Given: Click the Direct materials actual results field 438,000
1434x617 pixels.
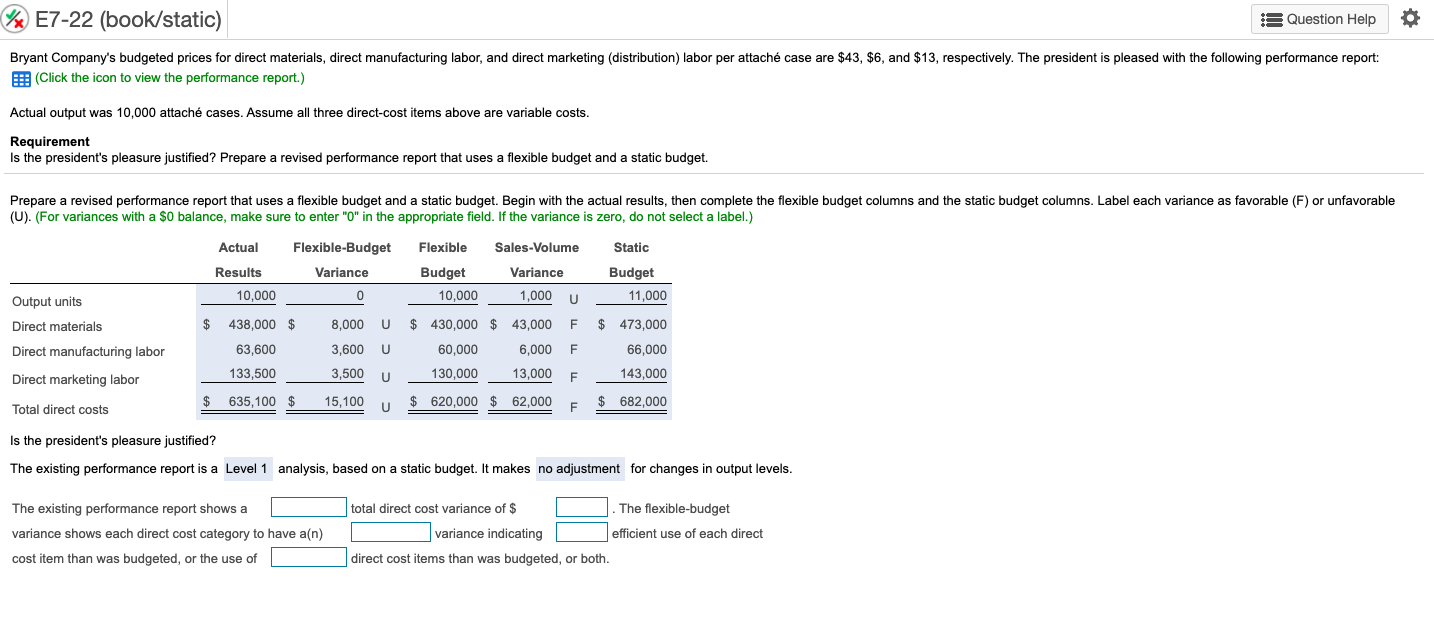Looking at the screenshot, I should [x=250, y=324].
